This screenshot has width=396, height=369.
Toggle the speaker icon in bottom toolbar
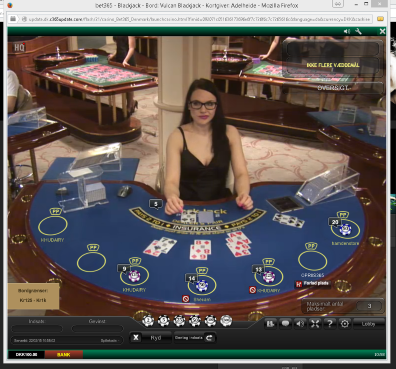click(x=300, y=323)
